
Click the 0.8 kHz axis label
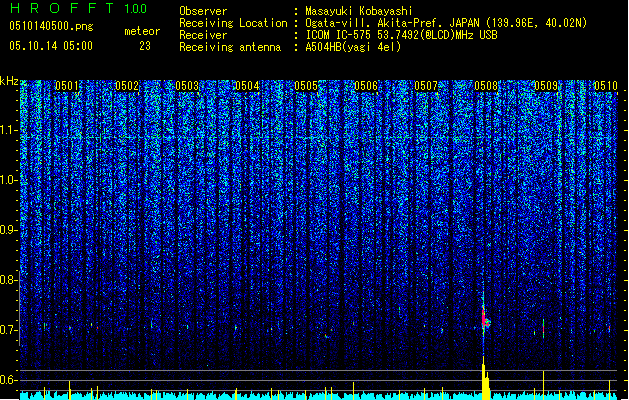click(x=9, y=280)
